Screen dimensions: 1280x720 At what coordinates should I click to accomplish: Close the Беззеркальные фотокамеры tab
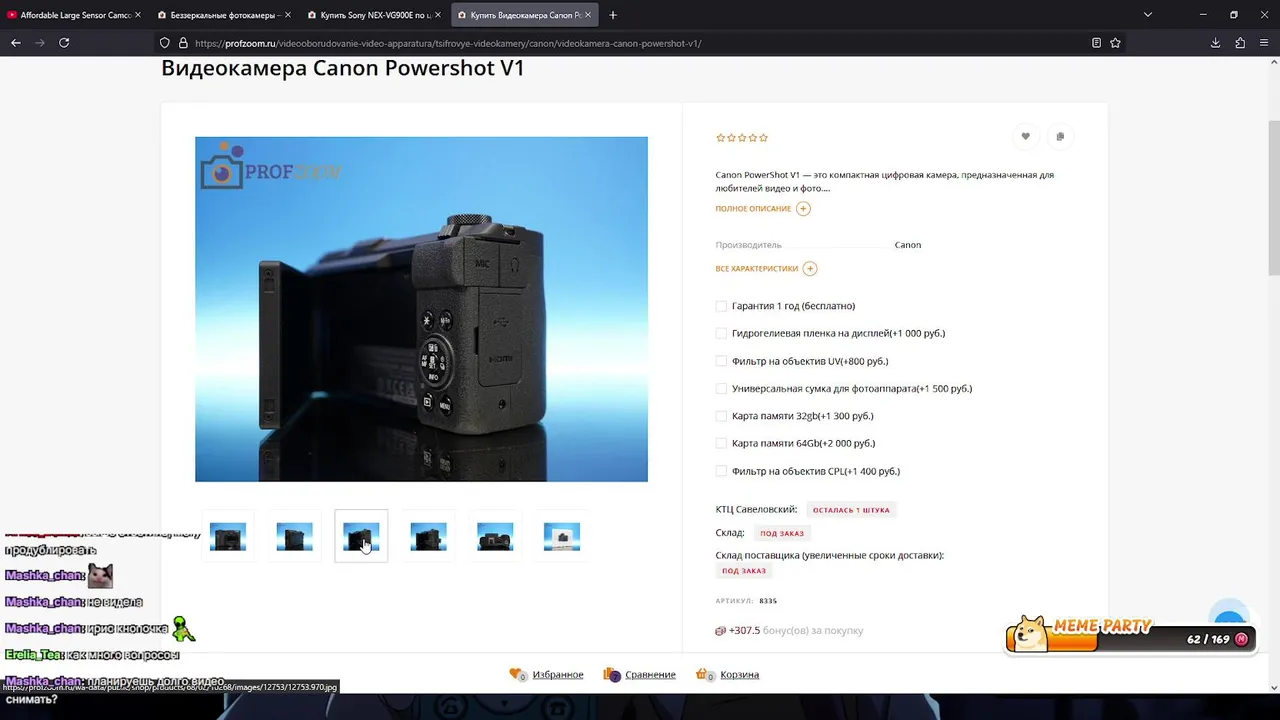[288, 15]
